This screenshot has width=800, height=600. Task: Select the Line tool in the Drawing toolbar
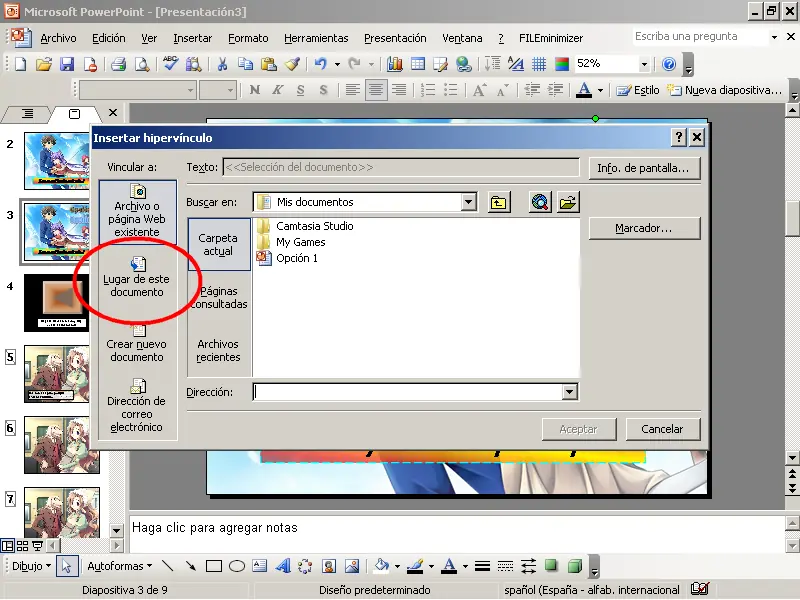click(167, 566)
